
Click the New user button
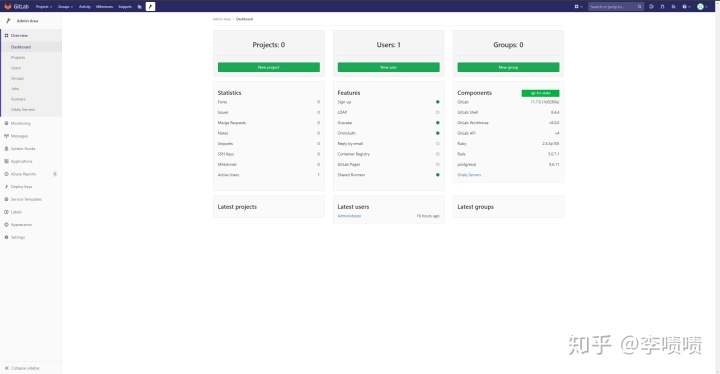pyautogui.click(x=388, y=67)
